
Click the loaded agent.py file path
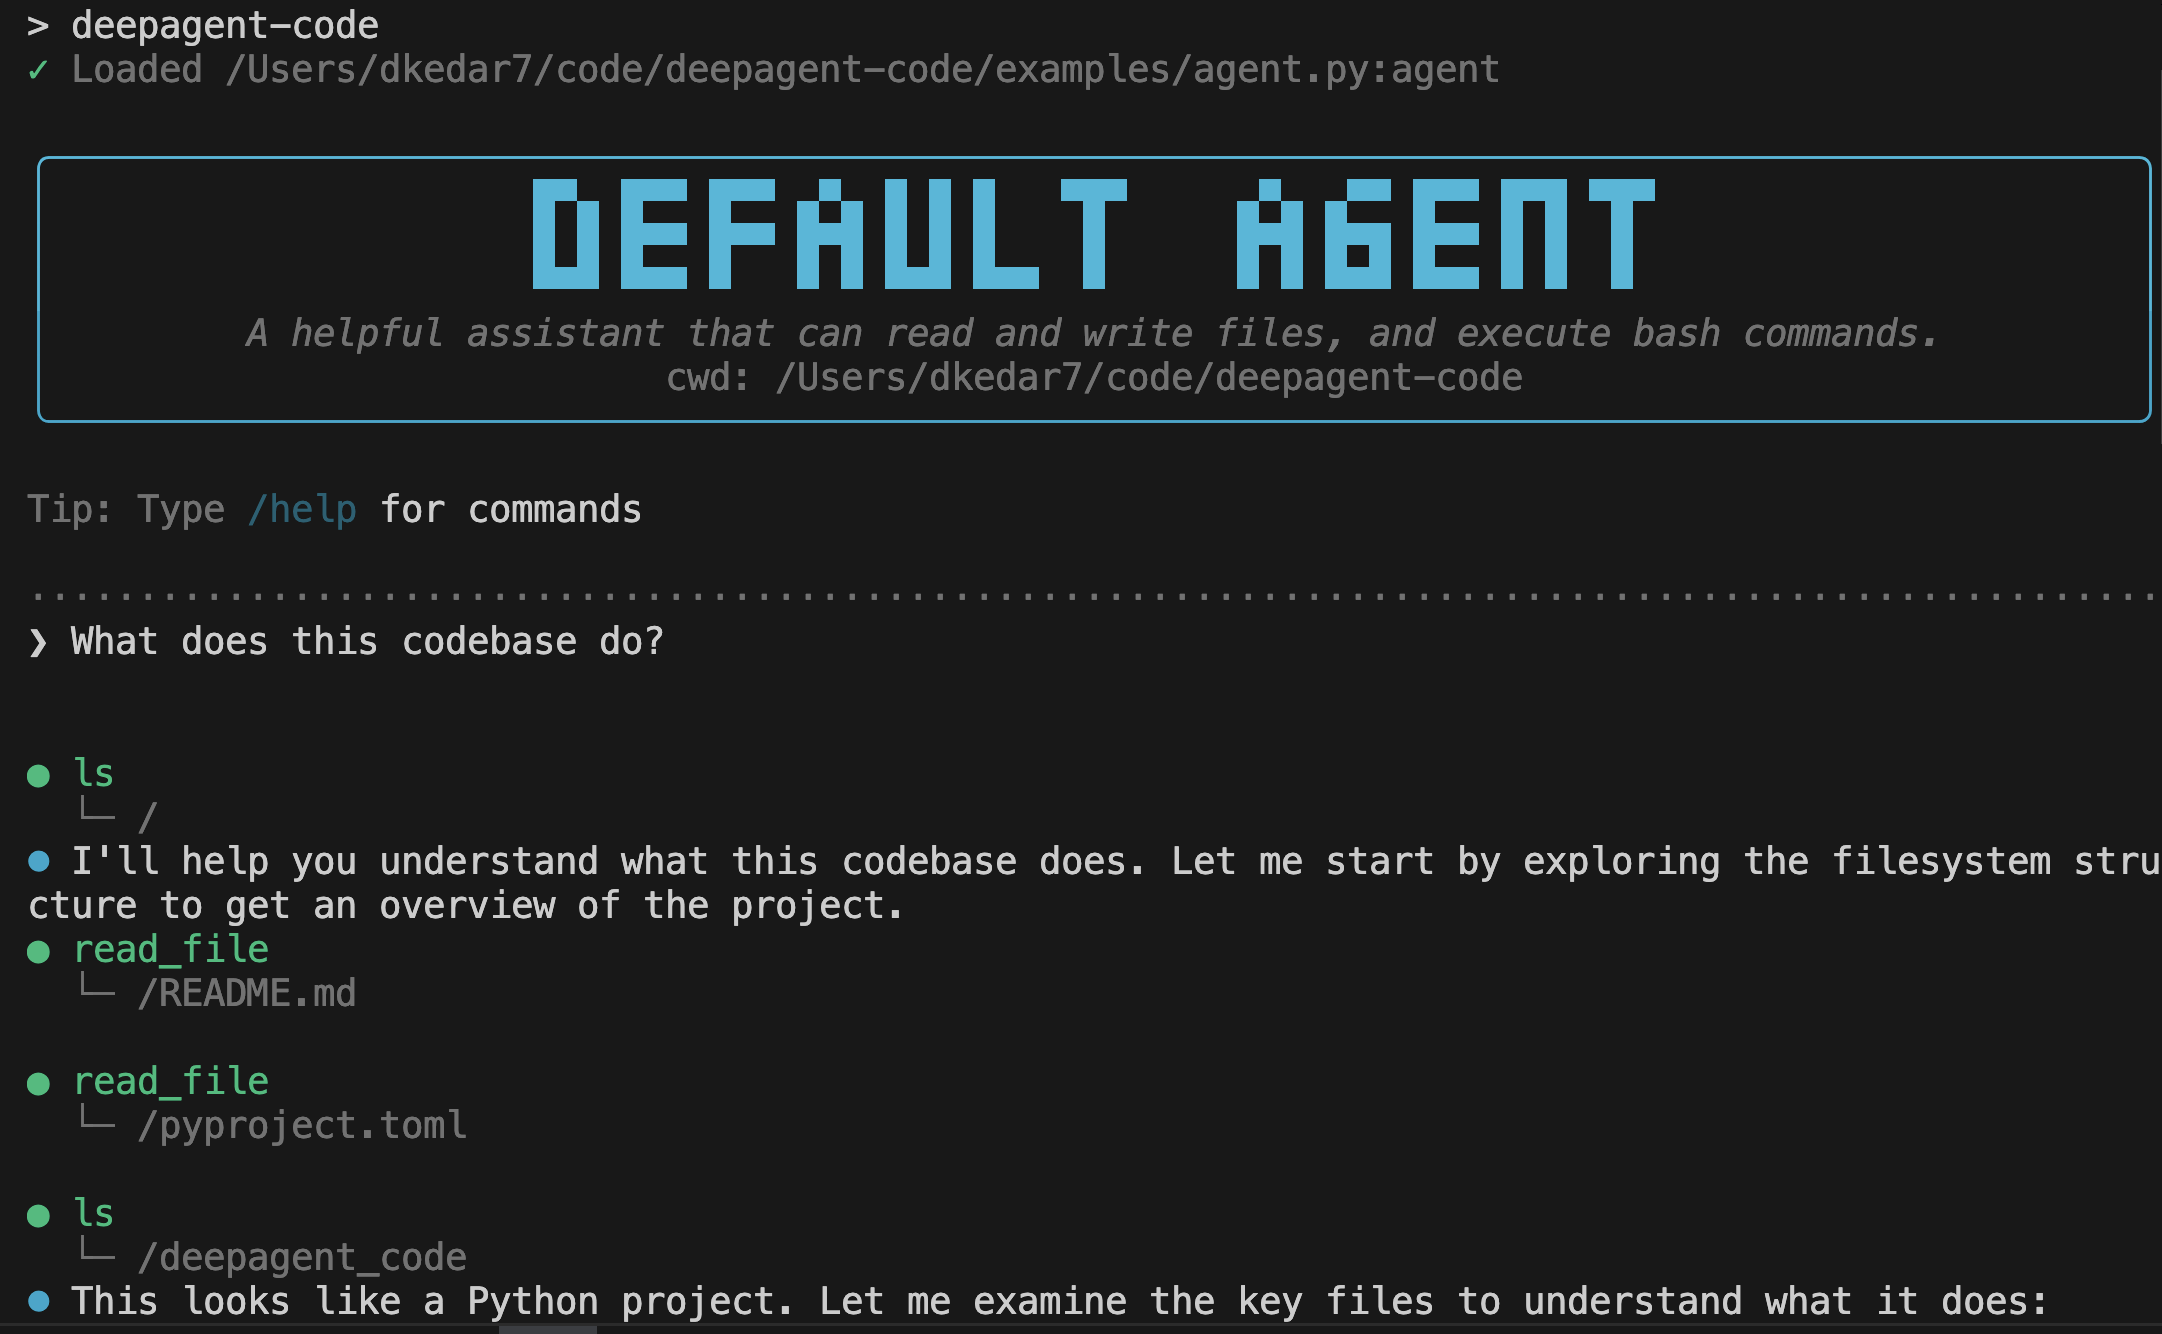(862, 70)
